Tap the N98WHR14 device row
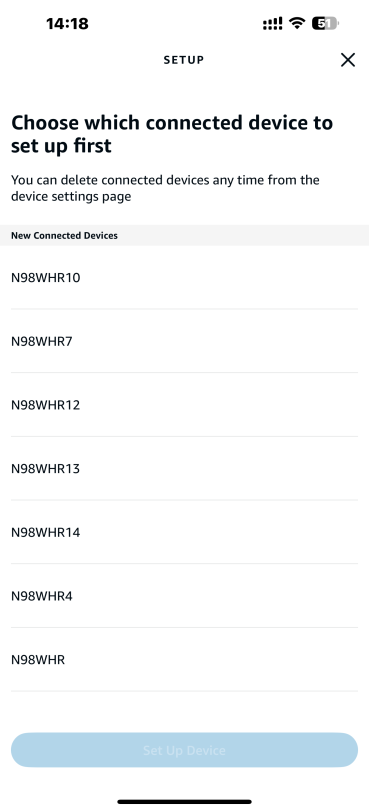Viewport: 369px width, 809px height. 184,532
